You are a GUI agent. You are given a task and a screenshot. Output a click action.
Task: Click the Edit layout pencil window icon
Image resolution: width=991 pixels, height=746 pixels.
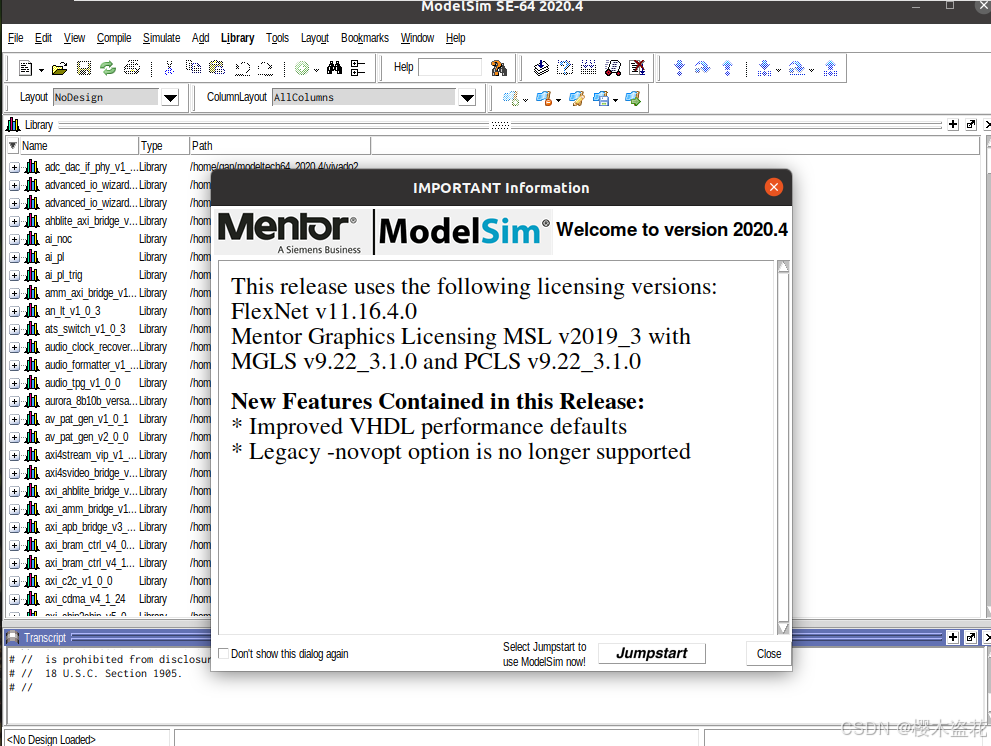click(576, 99)
